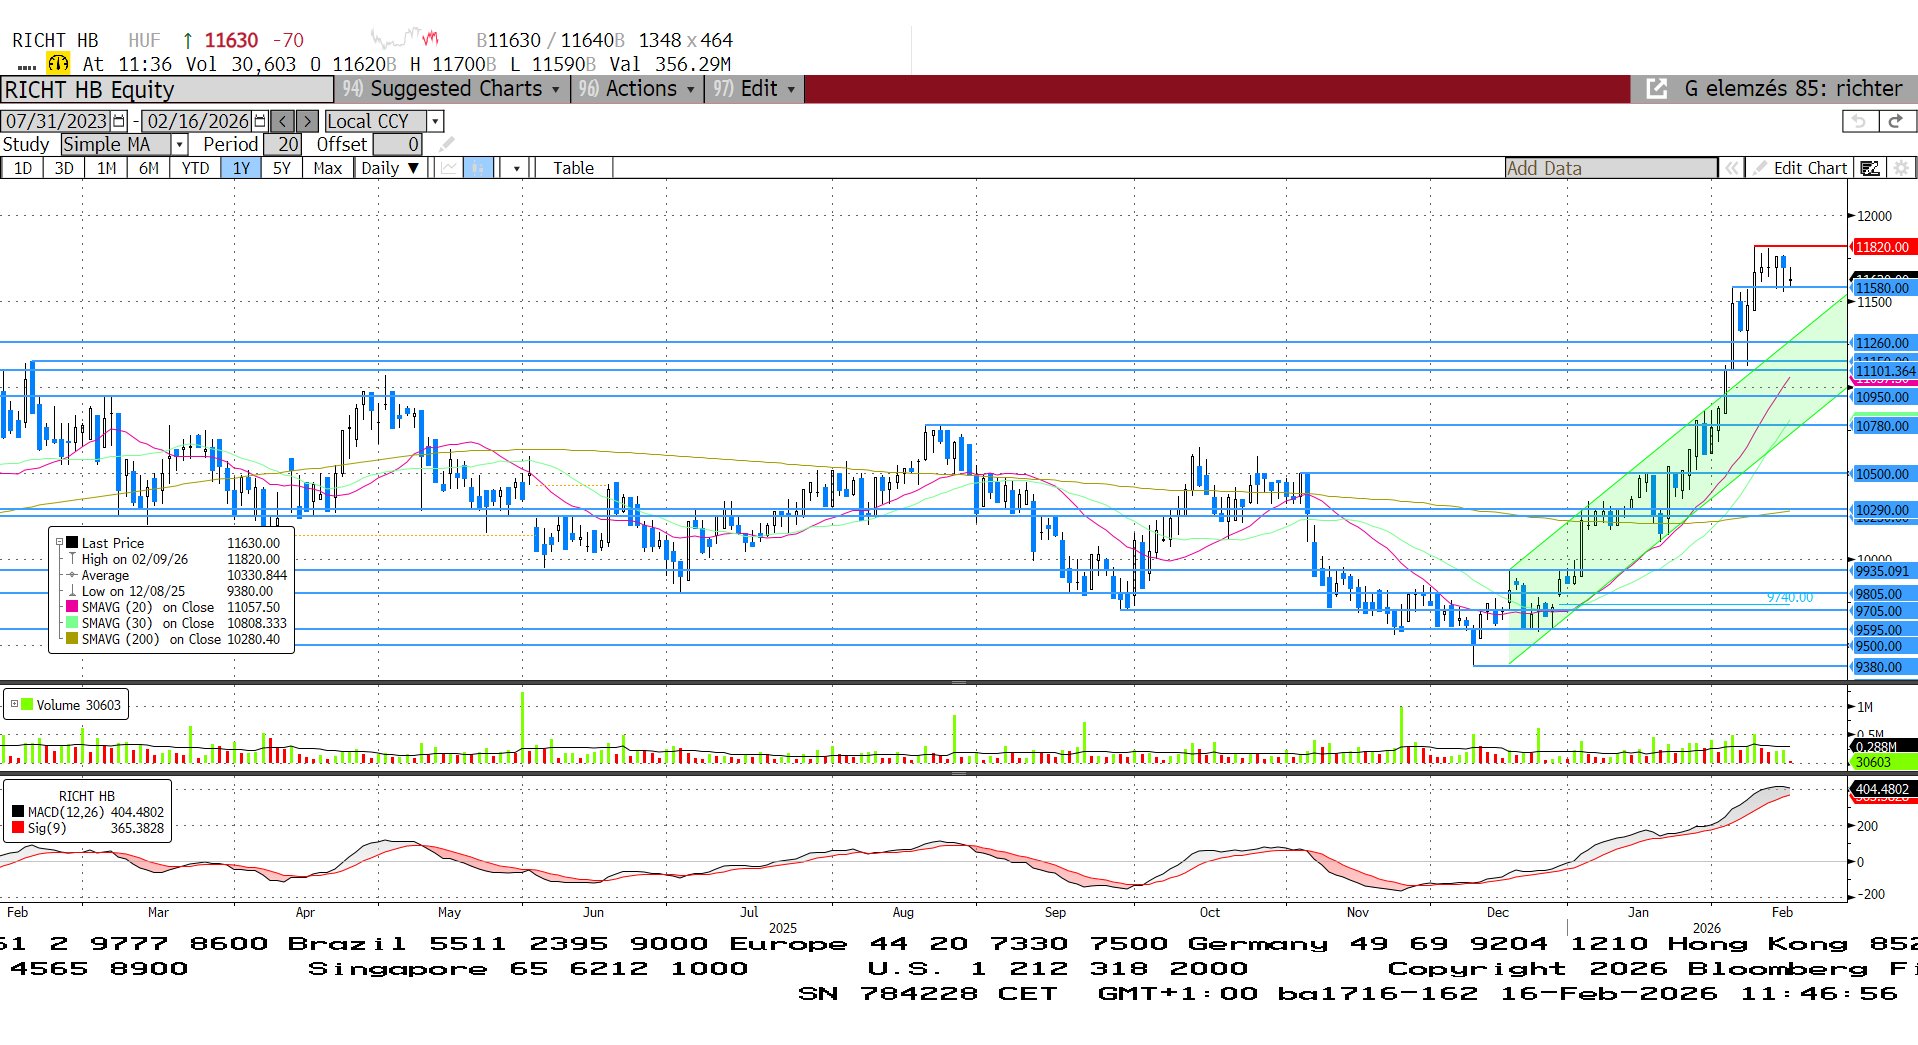Open the start date calendar picker
Image resolution: width=1918 pixels, height=1045 pixels.
point(119,121)
